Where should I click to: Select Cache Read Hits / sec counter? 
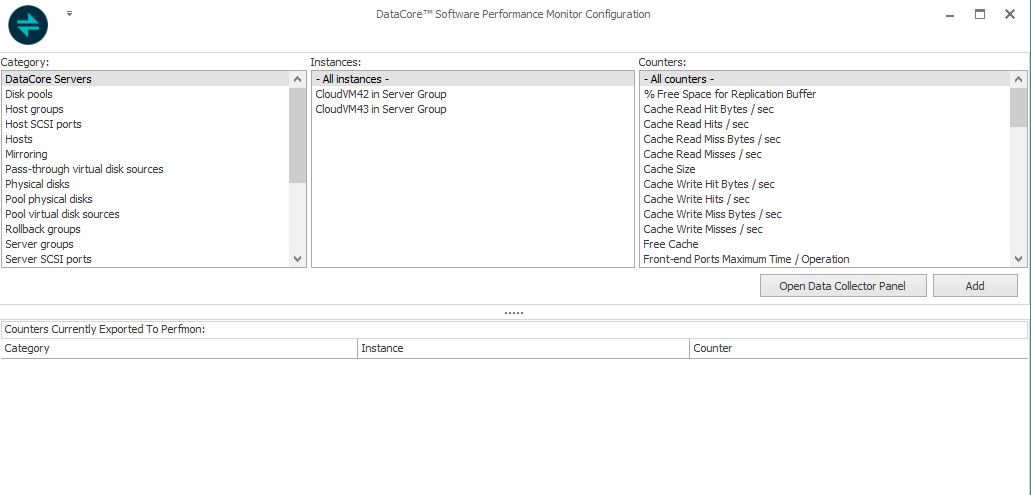(x=696, y=124)
